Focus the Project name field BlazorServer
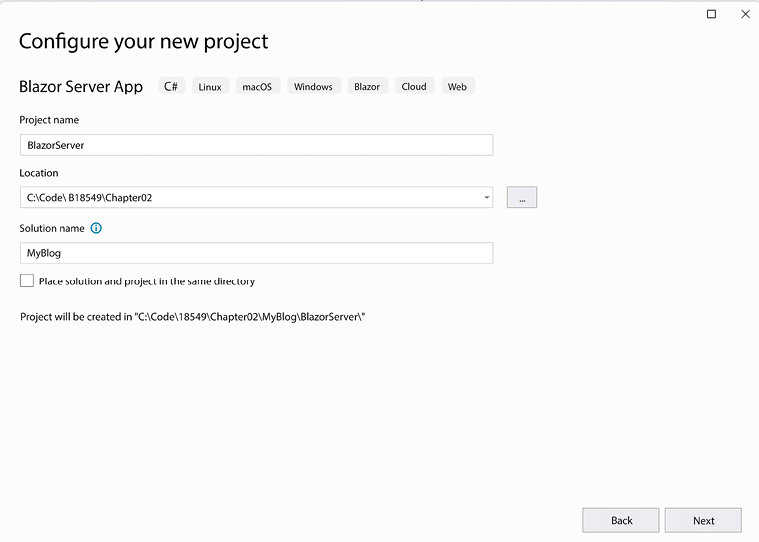759x542 pixels. (x=257, y=145)
